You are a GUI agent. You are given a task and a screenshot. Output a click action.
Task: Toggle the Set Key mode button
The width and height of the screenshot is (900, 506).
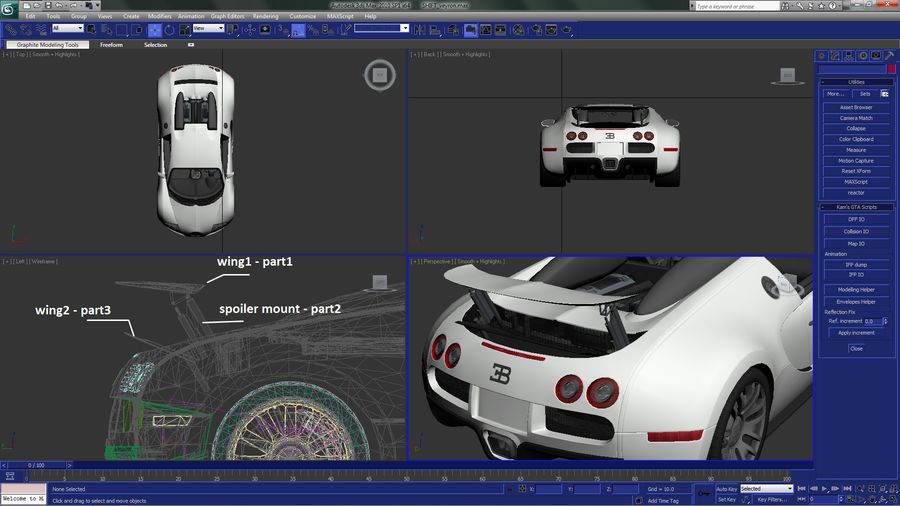pos(726,499)
